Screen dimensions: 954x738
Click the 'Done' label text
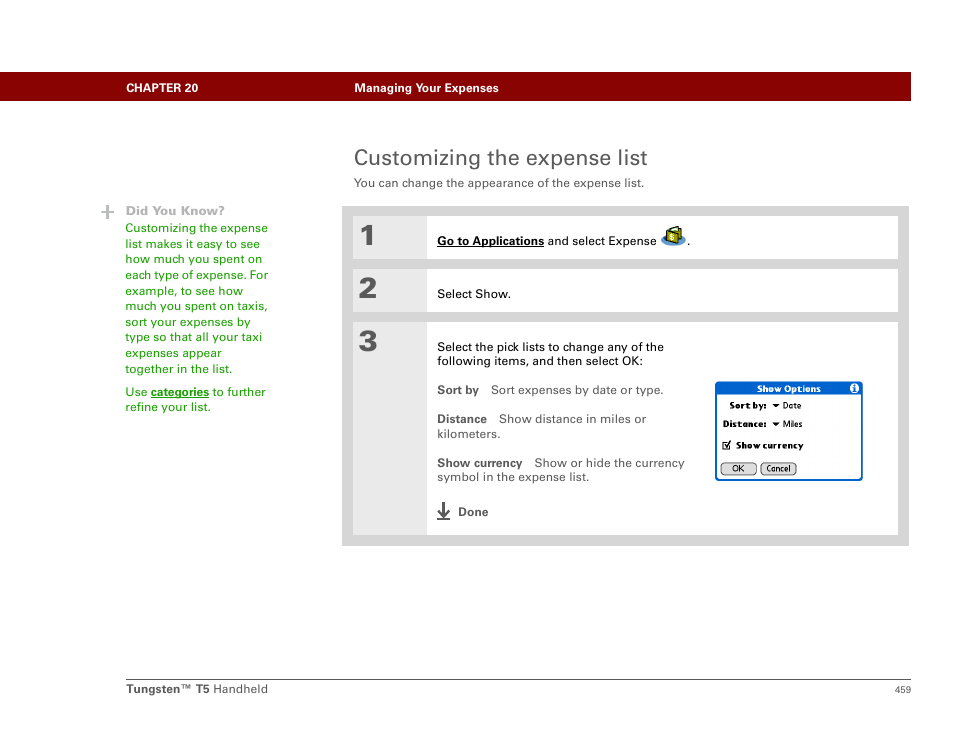(x=473, y=512)
